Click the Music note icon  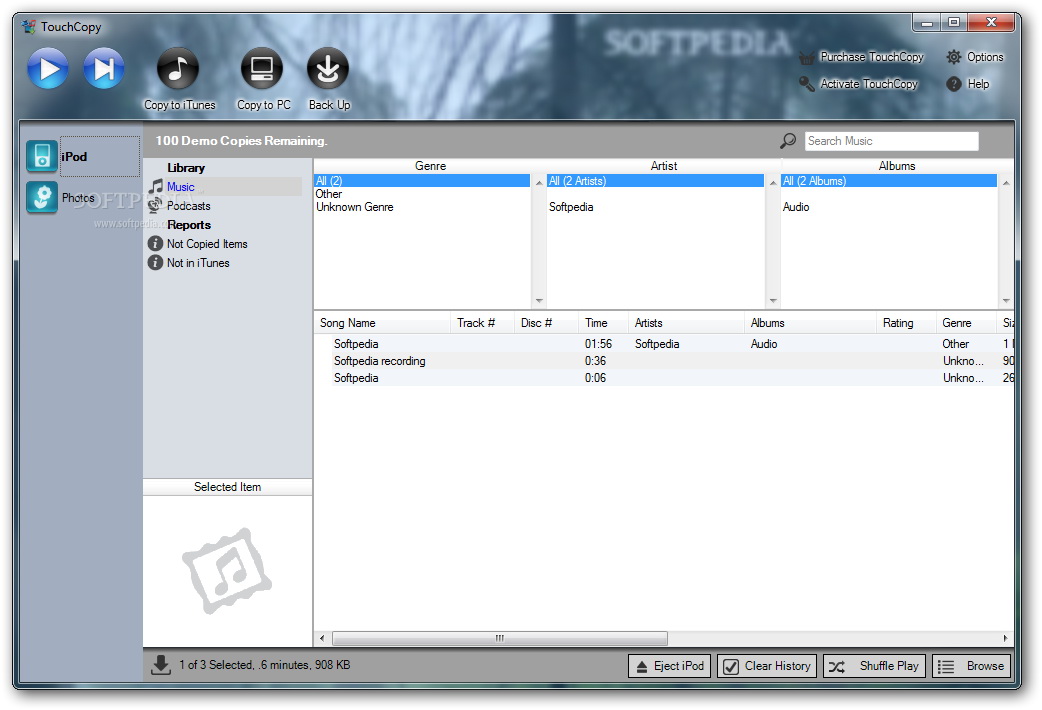point(156,187)
